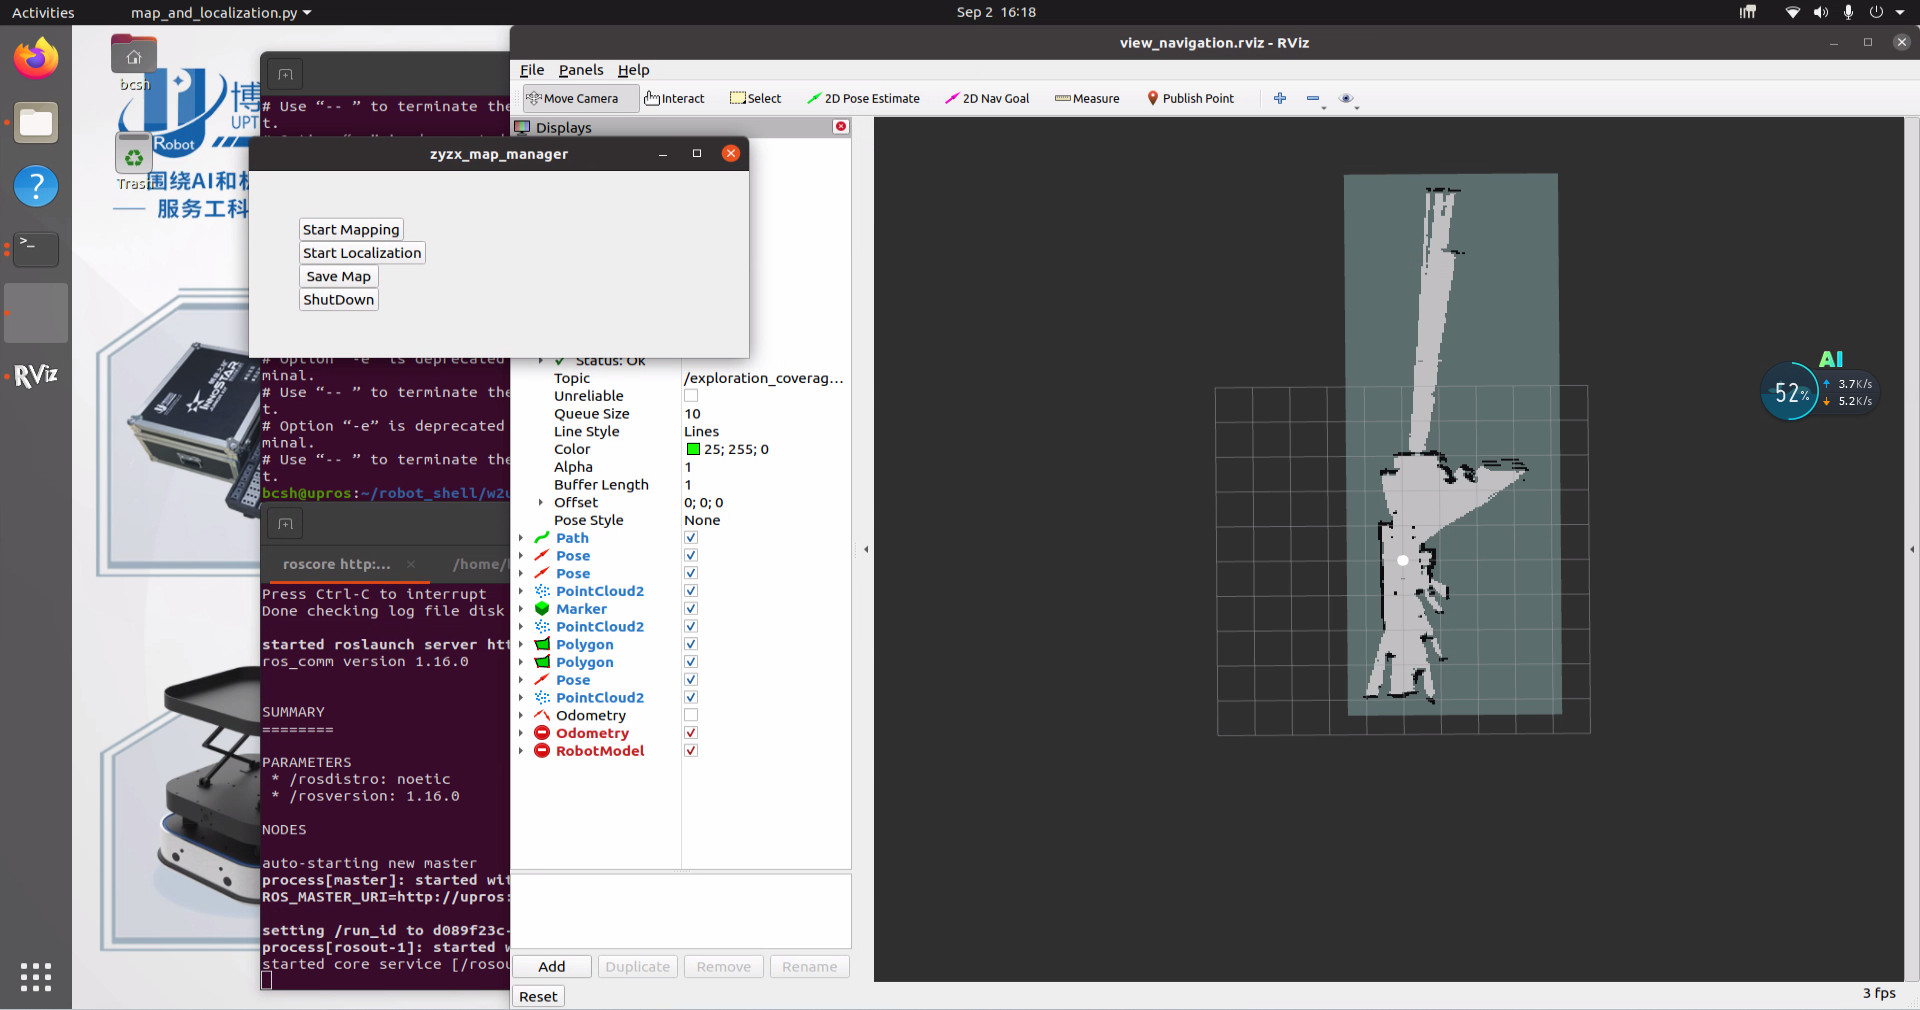This screenshot has height=1010, width=1920.
Task: Click new-tab icon in lower terminal window
Action: click(x=285, y=524)
